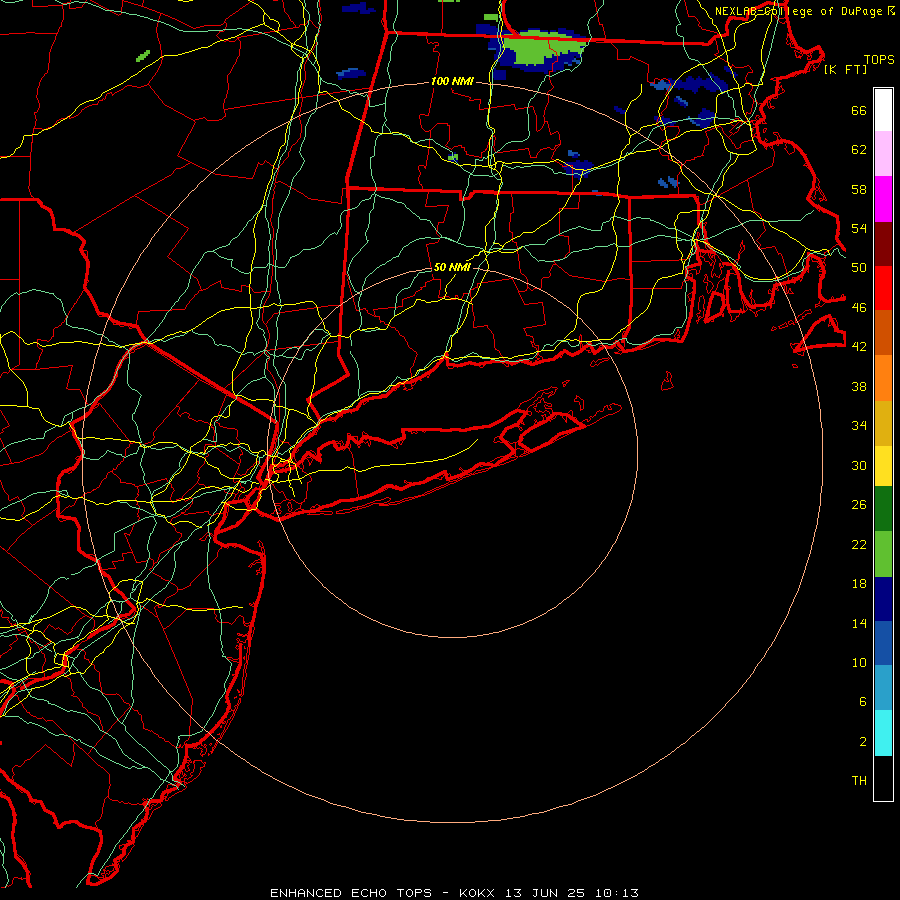Click the "42" legend value
Viewport: 900px width, 900px height.
pyautogui.click(x=859, y=346)
